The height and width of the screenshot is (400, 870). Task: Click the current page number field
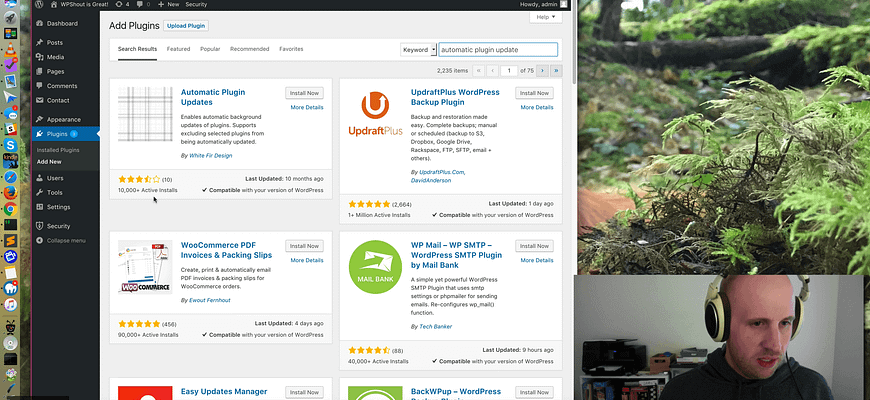tap(509, 70)
